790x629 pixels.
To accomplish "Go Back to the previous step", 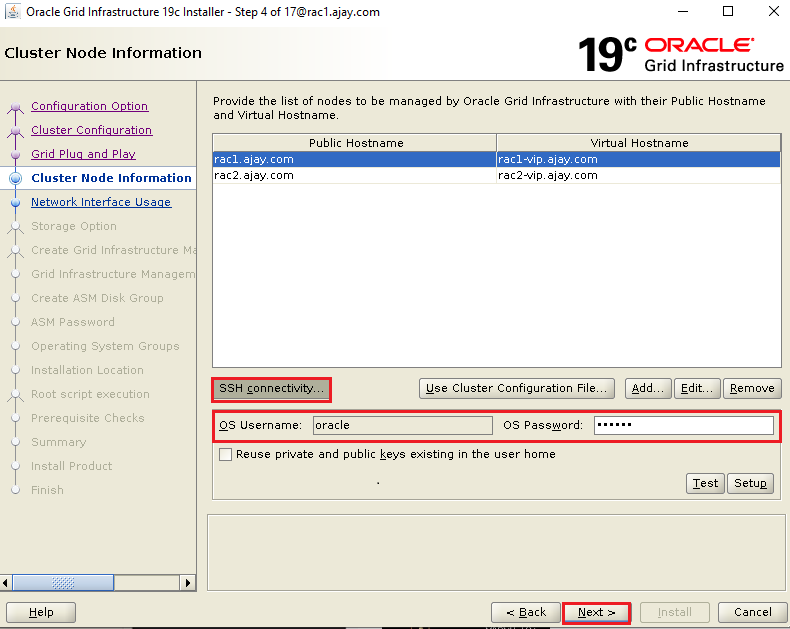I will [525, 612].
